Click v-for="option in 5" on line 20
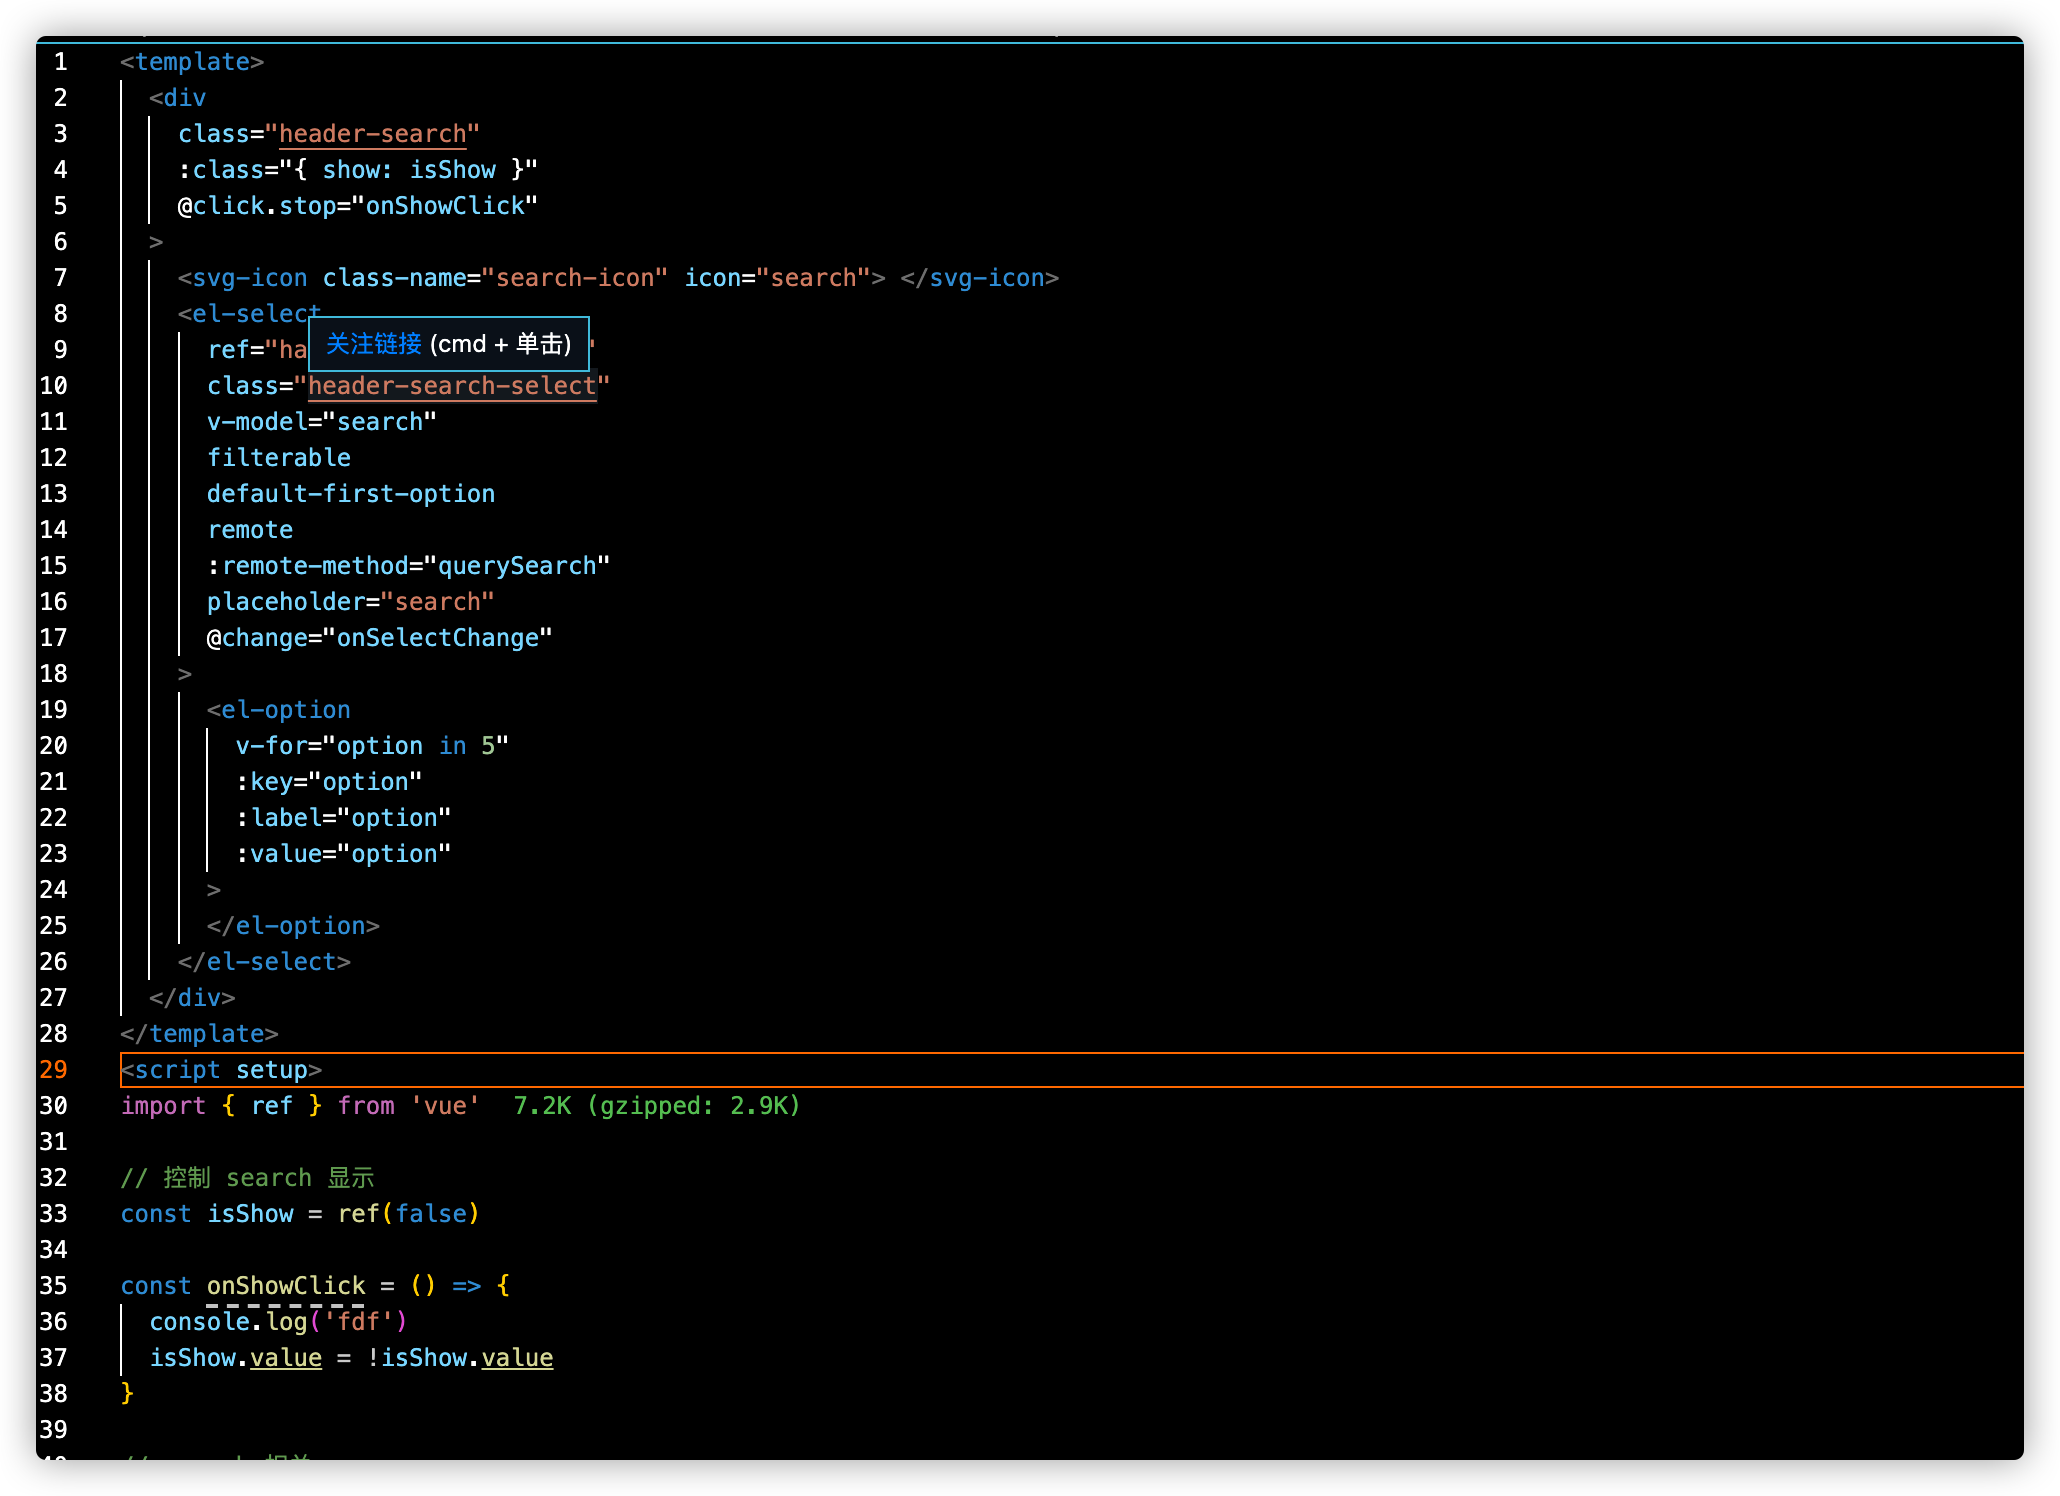2060x1496 pixels. 372,745
